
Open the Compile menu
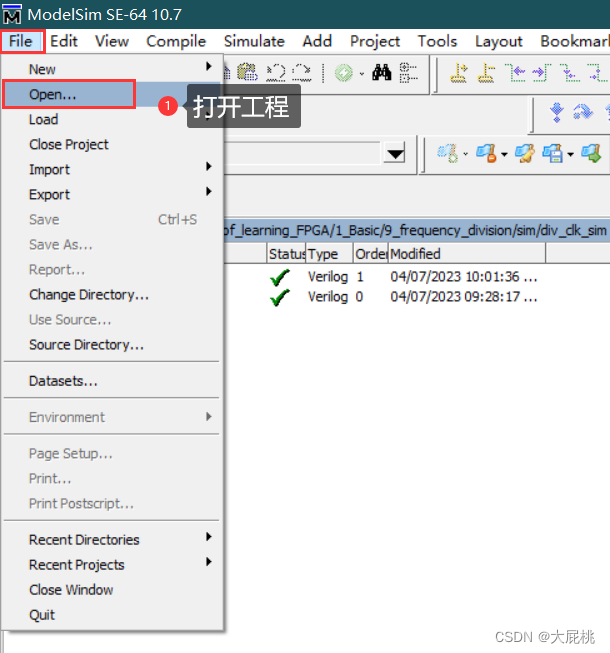[176, 41]
